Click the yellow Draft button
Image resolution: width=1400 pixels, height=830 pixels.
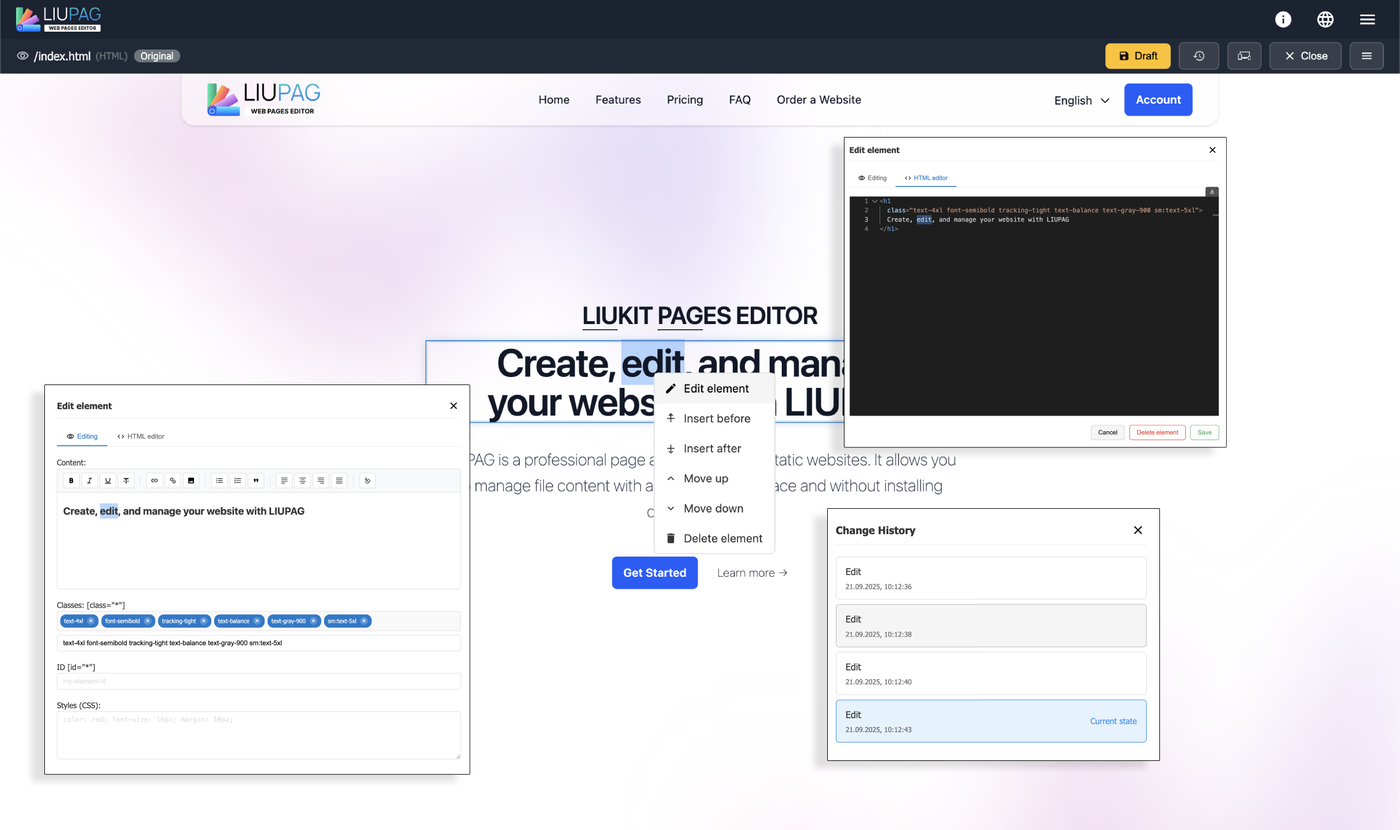point(1137,56)
